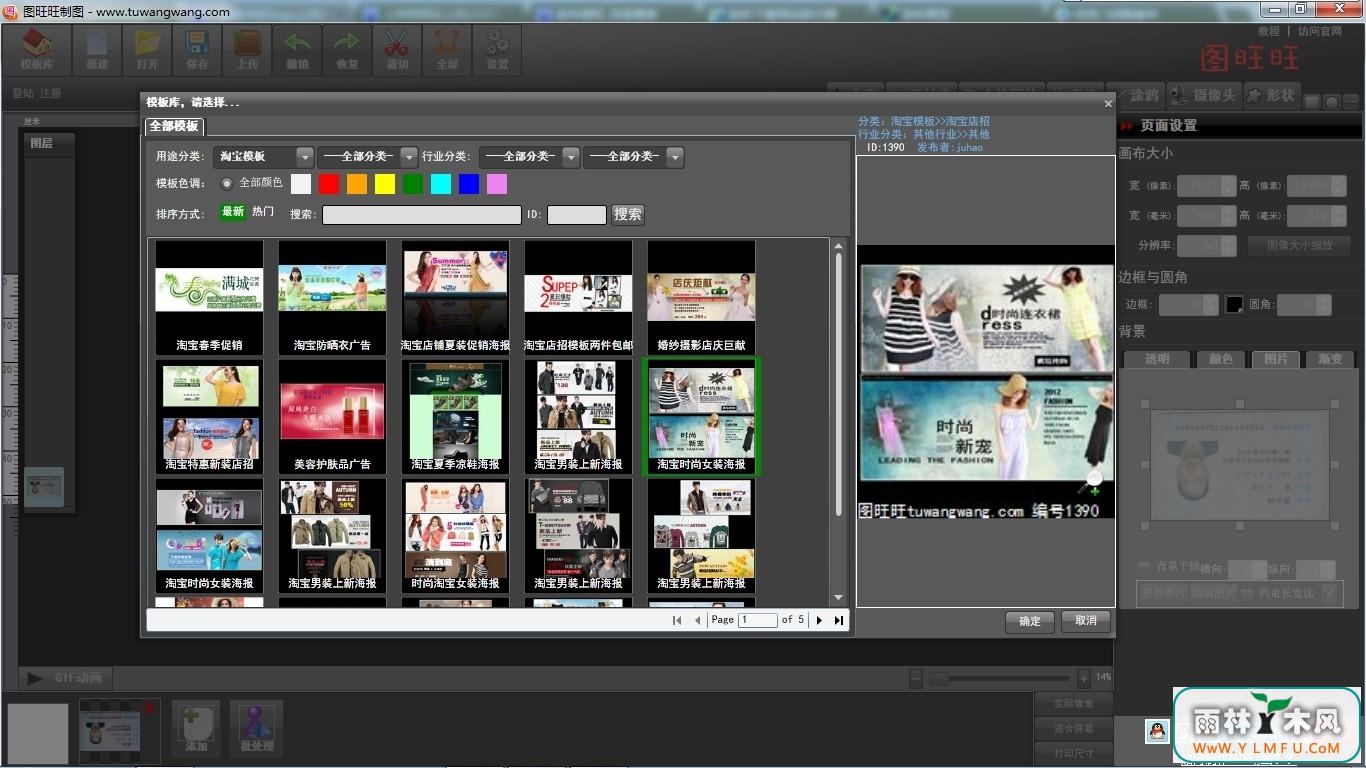
Task: Select the 透明 background tab
Action: tap(1157, 359)
